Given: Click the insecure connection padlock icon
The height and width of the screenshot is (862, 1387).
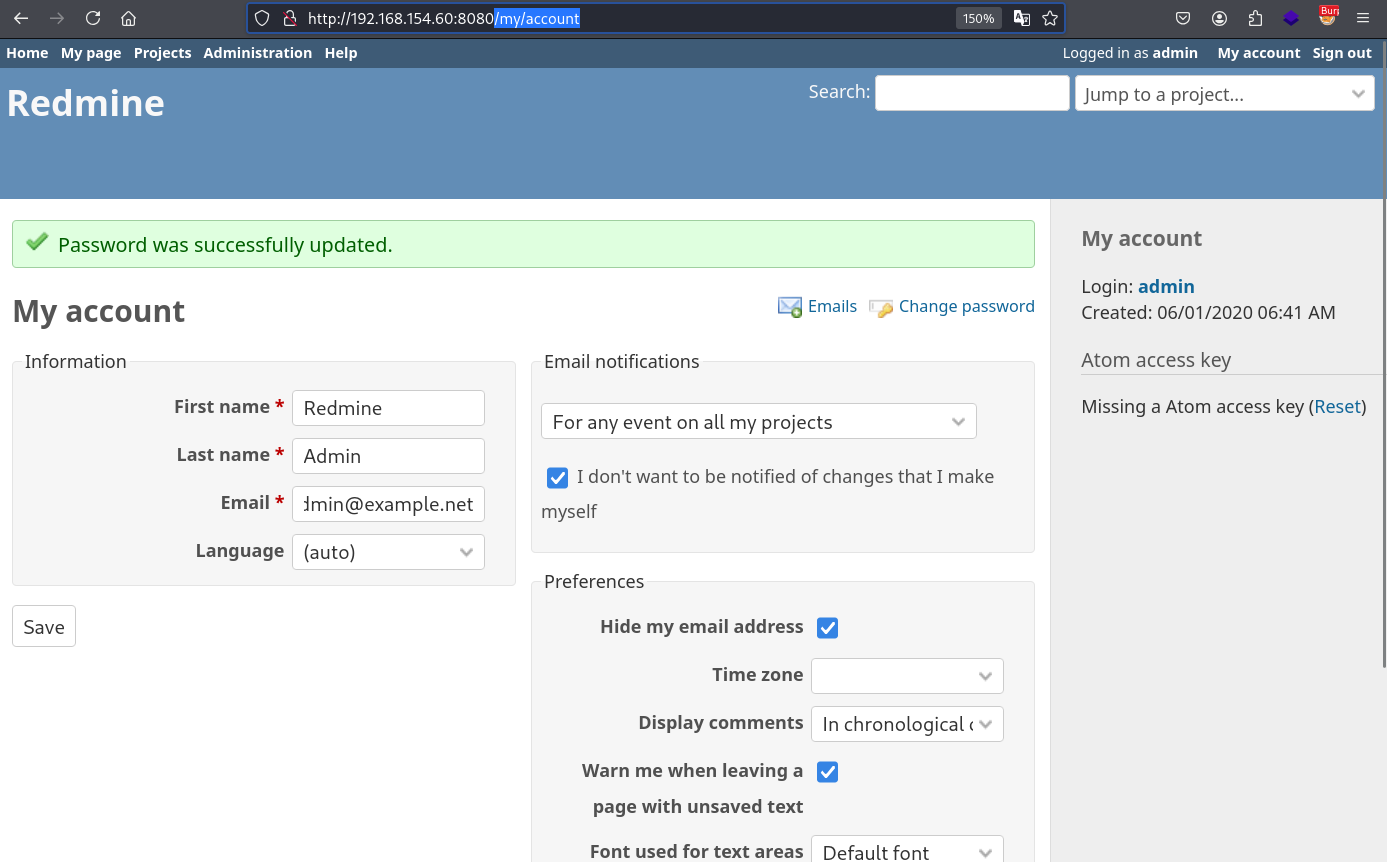Looking at the screenshot, I should tap(290, 18).
